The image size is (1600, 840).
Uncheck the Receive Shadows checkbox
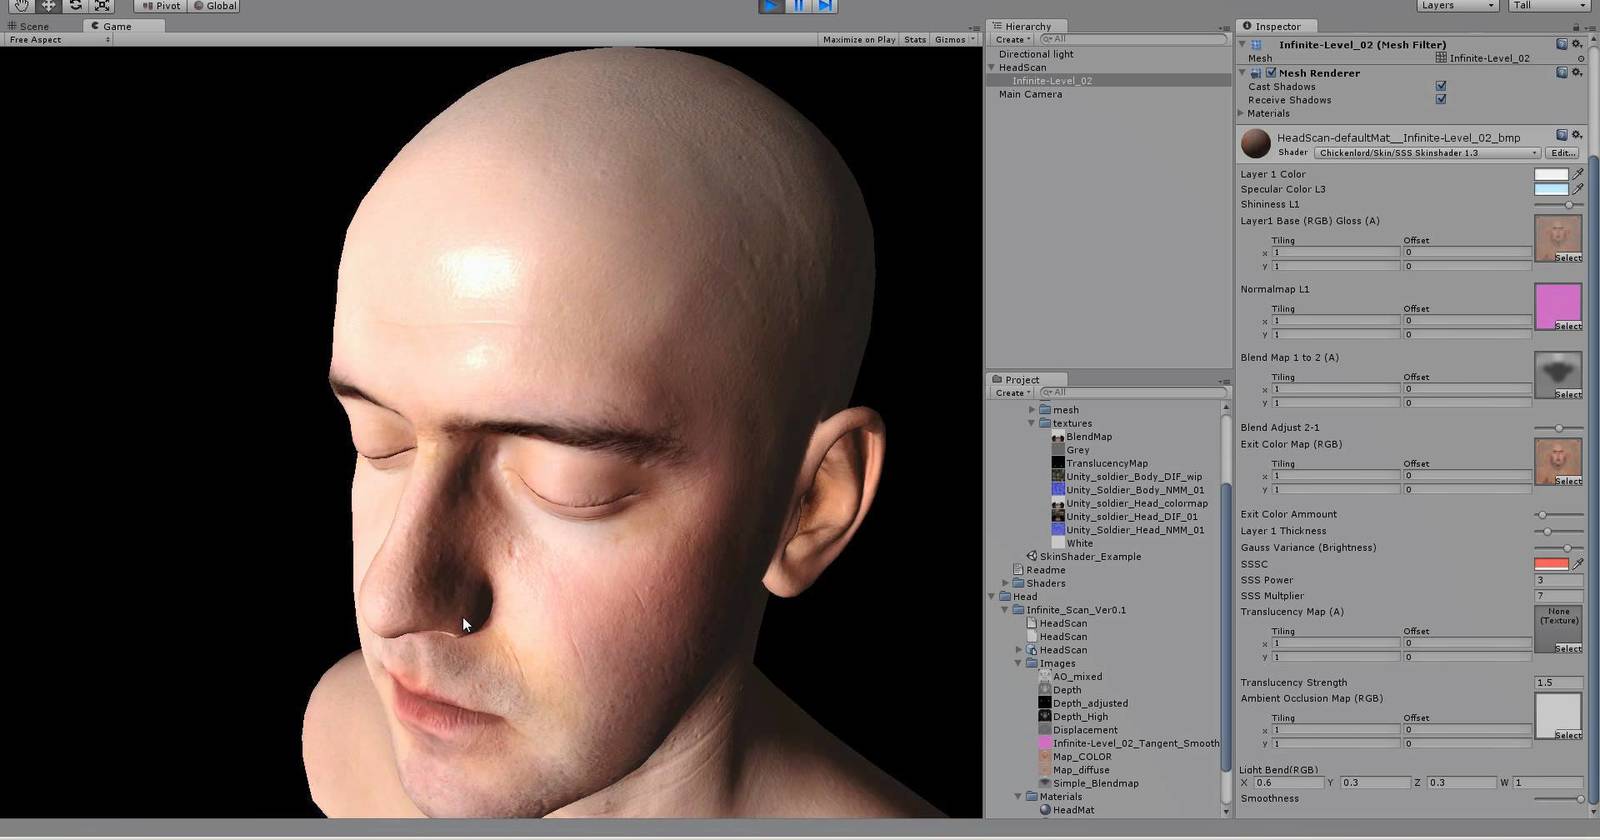click(1441, 100)
